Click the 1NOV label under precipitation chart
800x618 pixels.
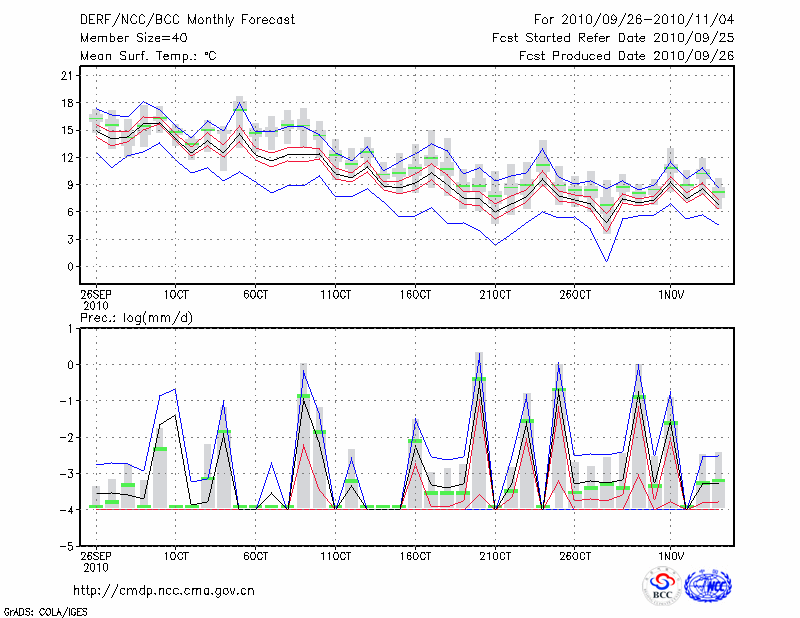(671, 554)
